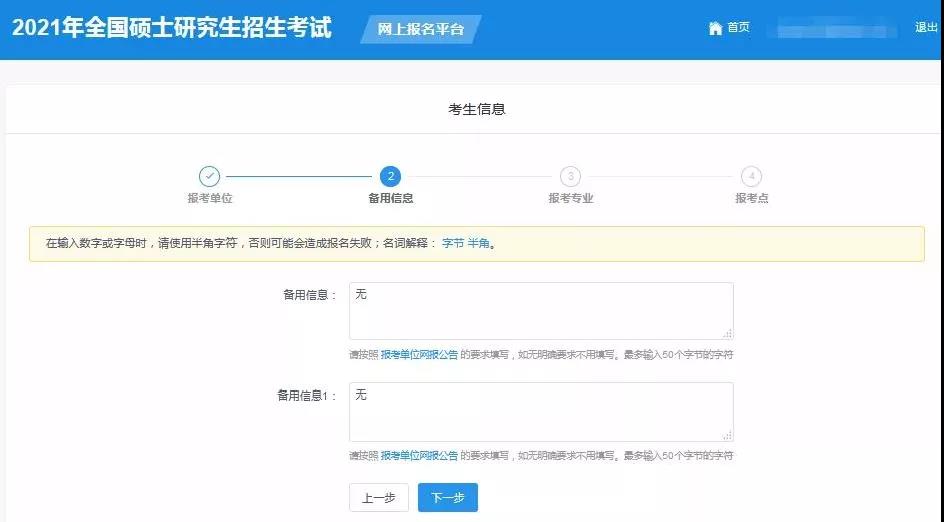
Task: Click the 报考点 step label
Action: pyautogui.click(x=751, y=198)
